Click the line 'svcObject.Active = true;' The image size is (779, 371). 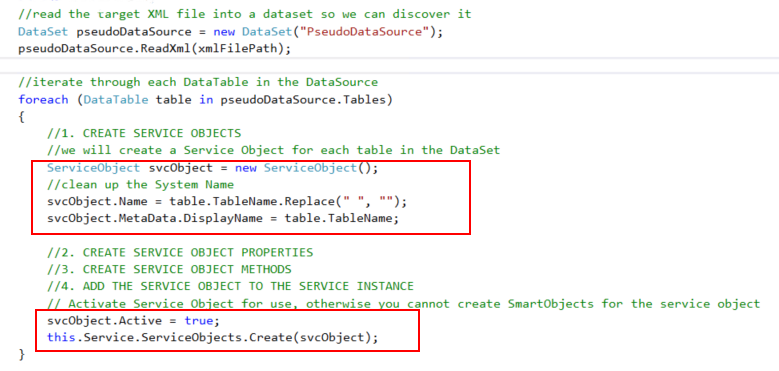(x=133, y=321)
